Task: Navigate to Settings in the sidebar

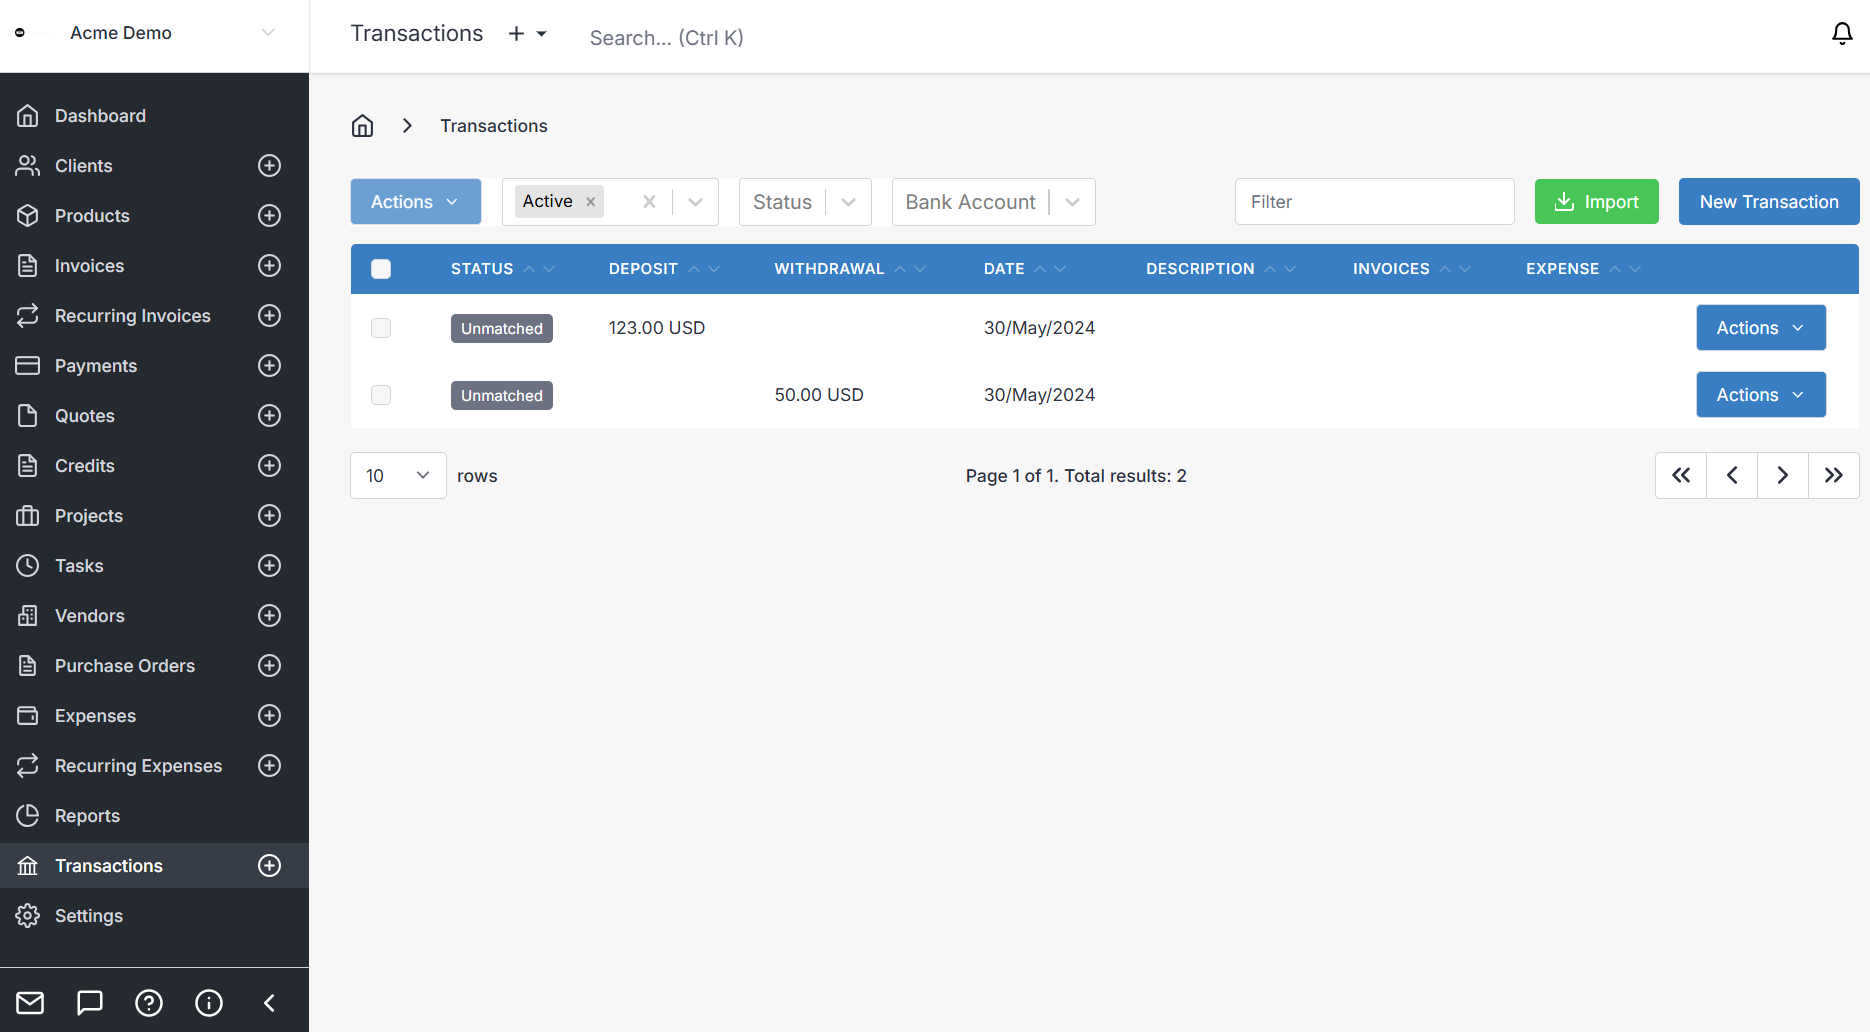Action: (88, 916)
